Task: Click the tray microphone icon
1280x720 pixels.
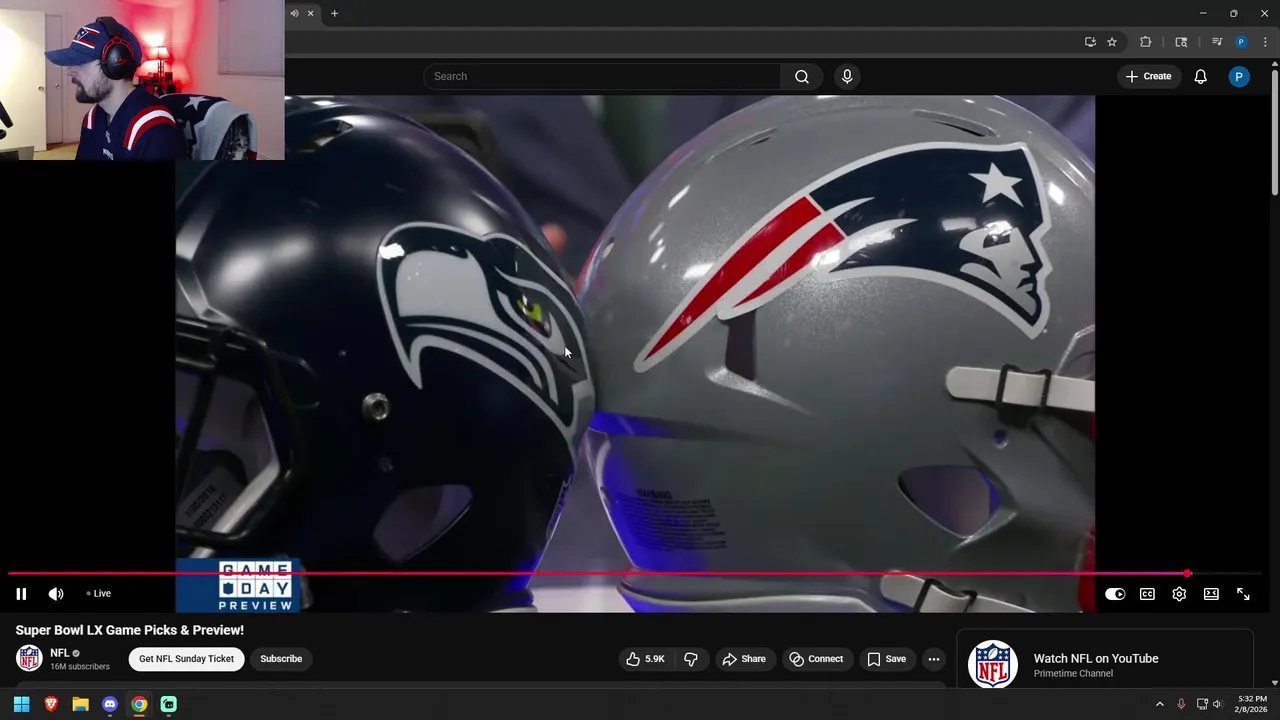Action: (x=1181, y=704)
